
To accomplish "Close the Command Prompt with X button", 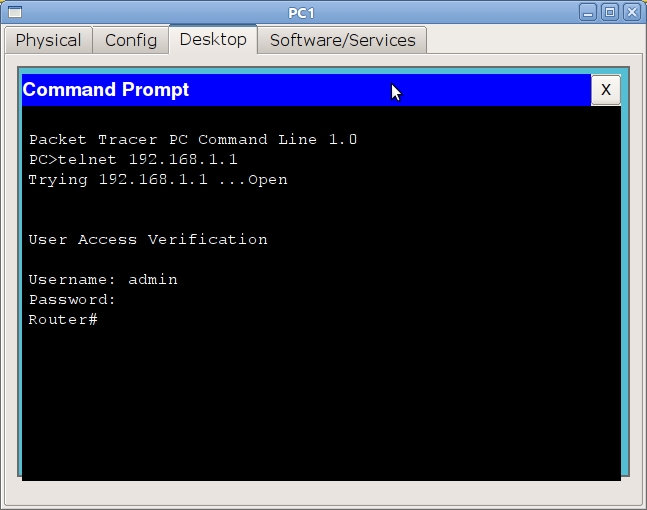I will (605, 90).
